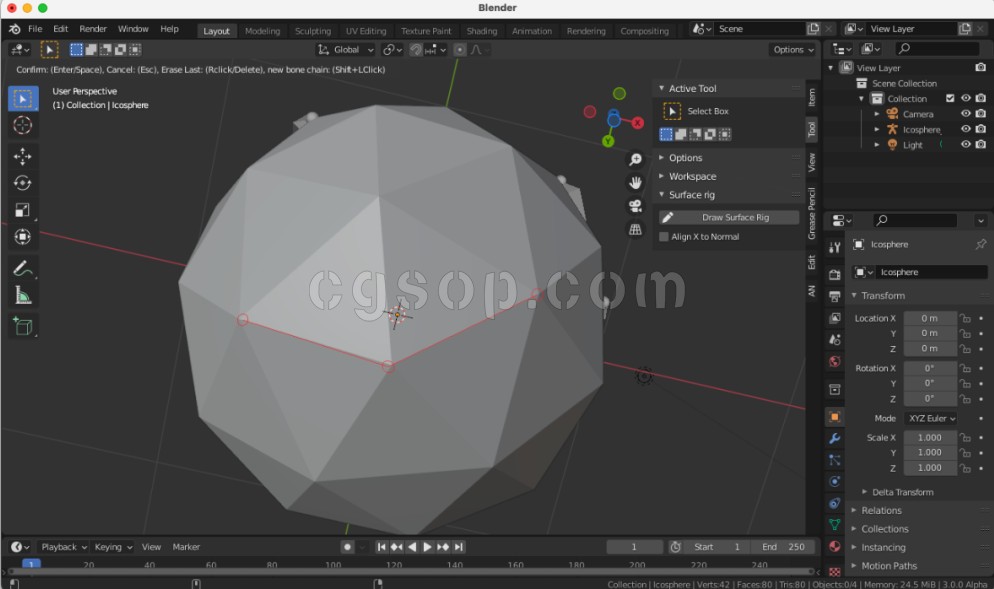Open the Output properties printer tab
The height and width of the screenshot is (589, 994).
tap(835, 296)
